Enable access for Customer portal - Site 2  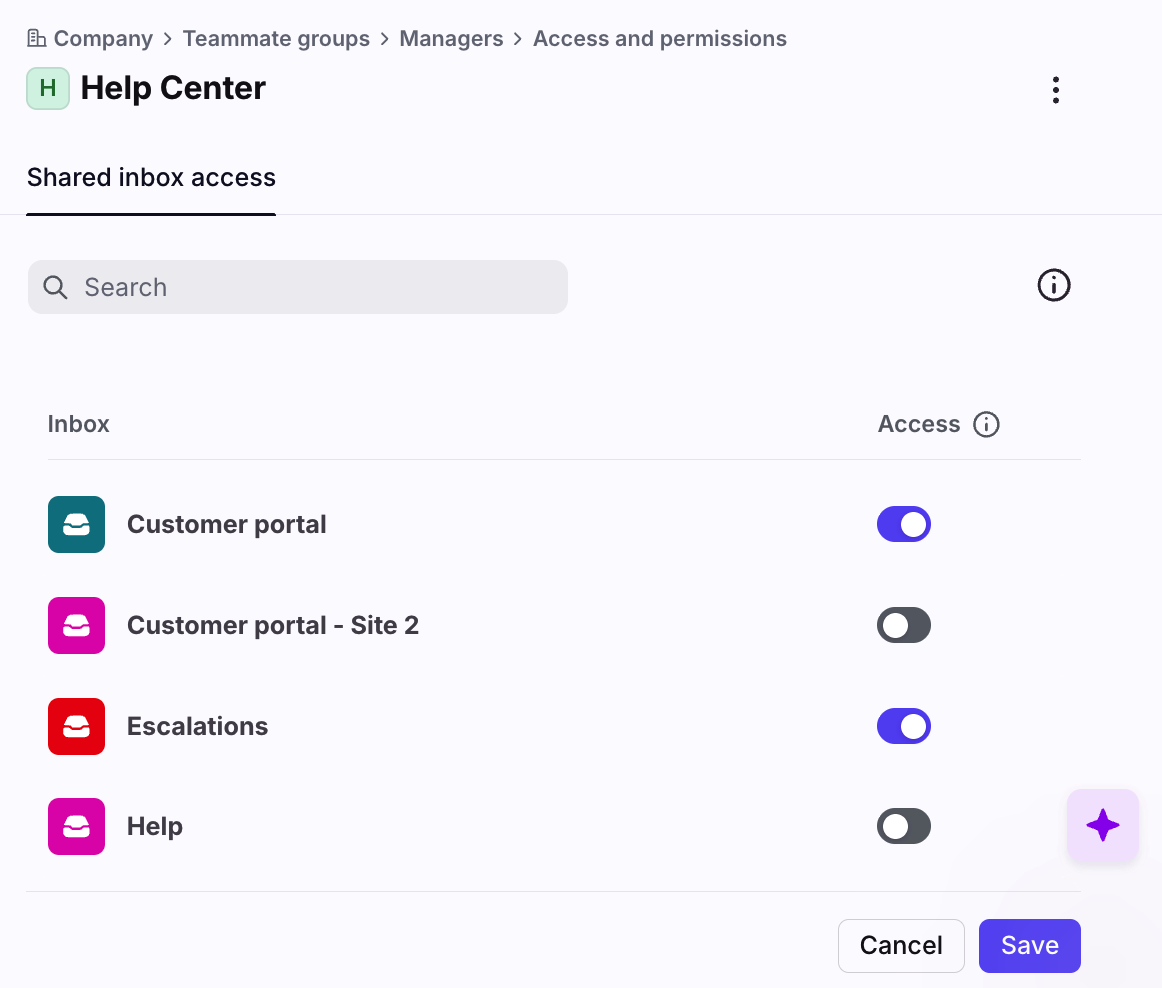pos(903,626)
